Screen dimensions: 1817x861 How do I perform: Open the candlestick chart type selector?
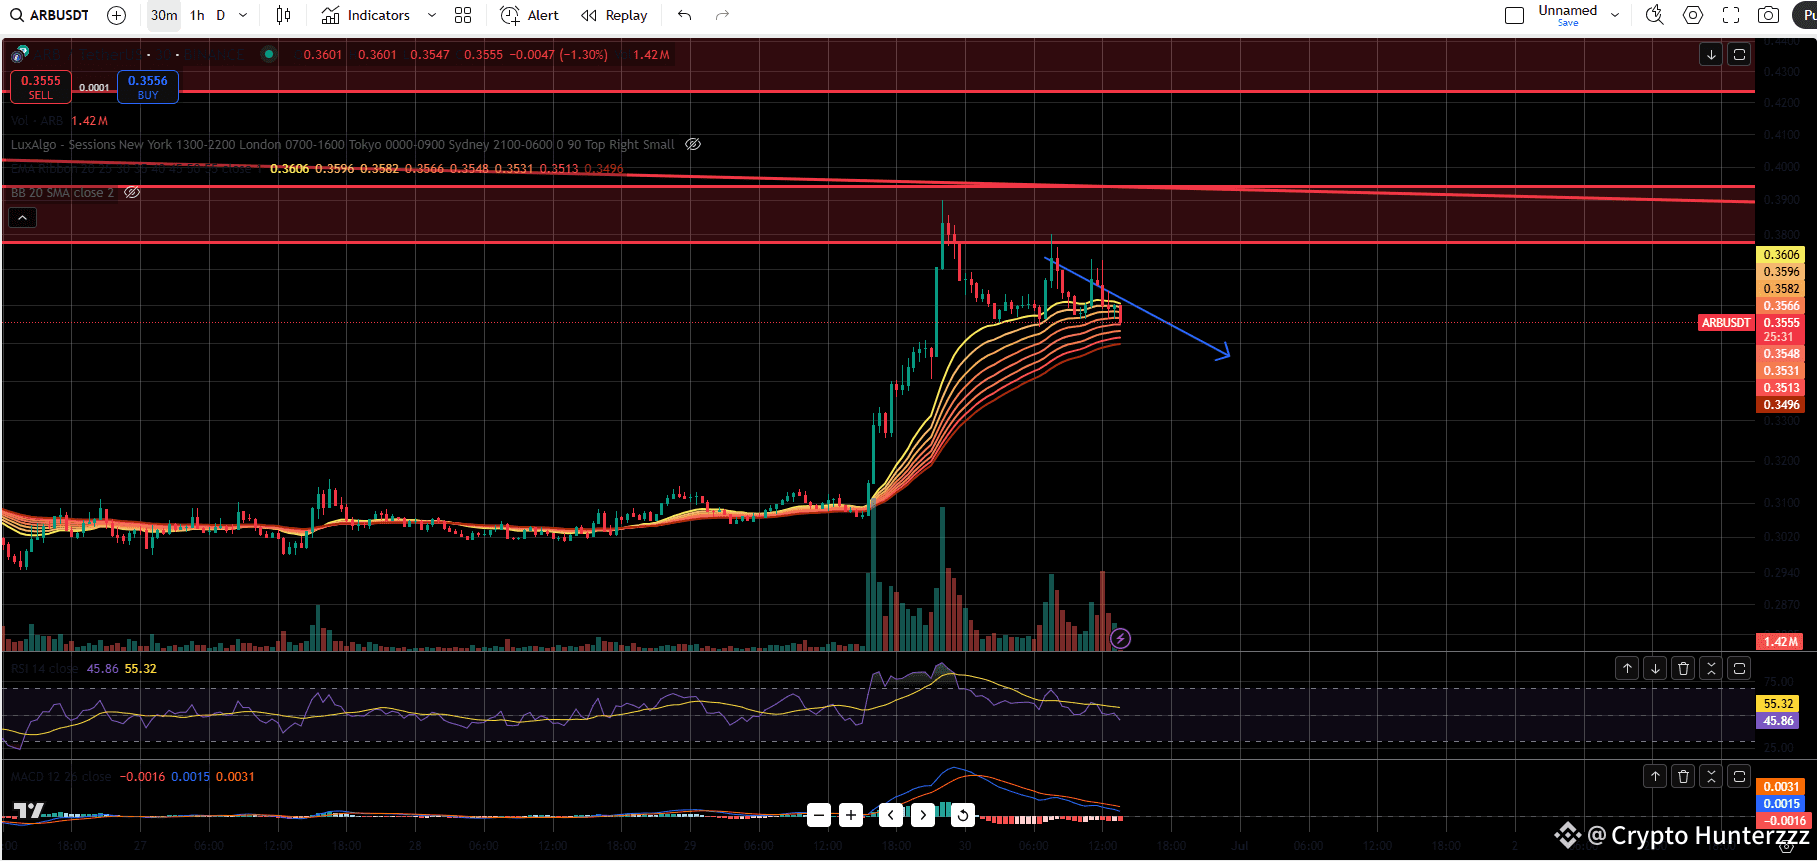pos(284,15)
